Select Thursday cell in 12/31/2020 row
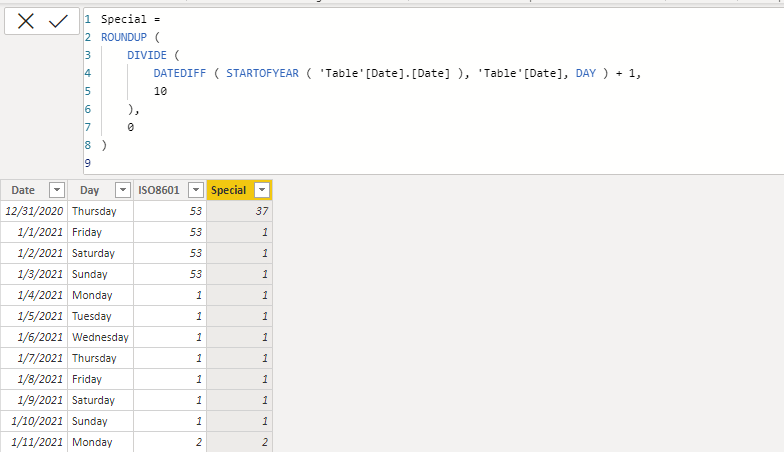The width and height of the screenshot is (784, 452). [100, 211]
